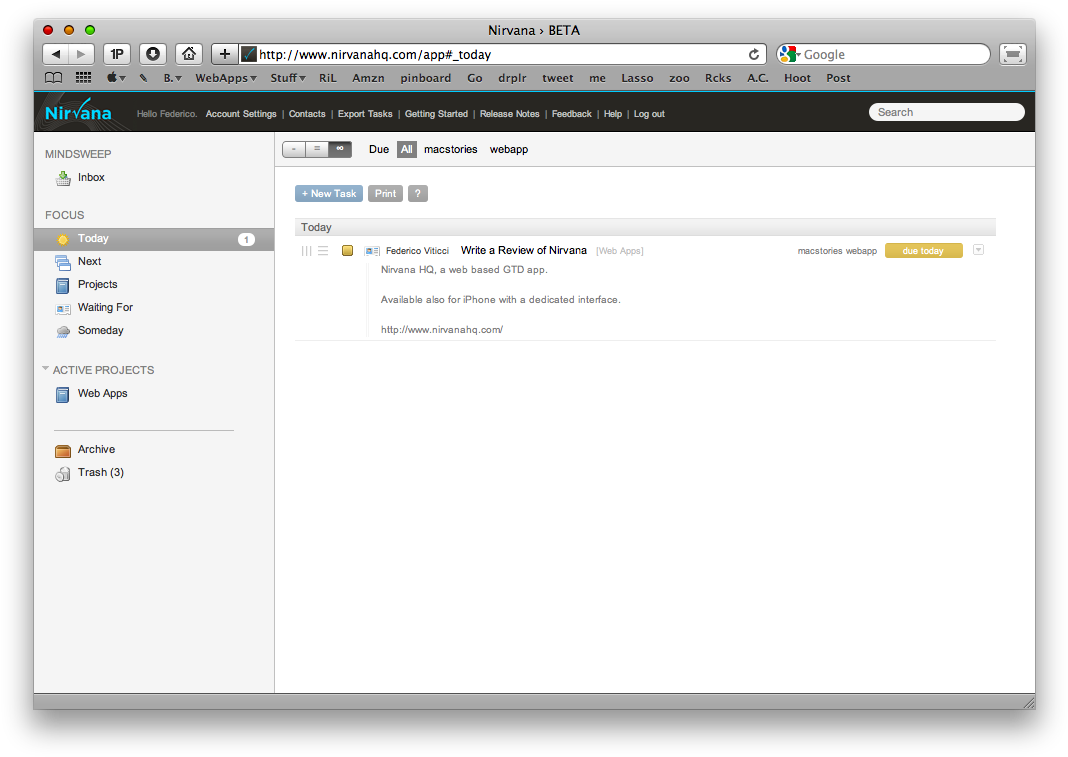
Task: Open the reading list book icon
Action: [53, 78]
